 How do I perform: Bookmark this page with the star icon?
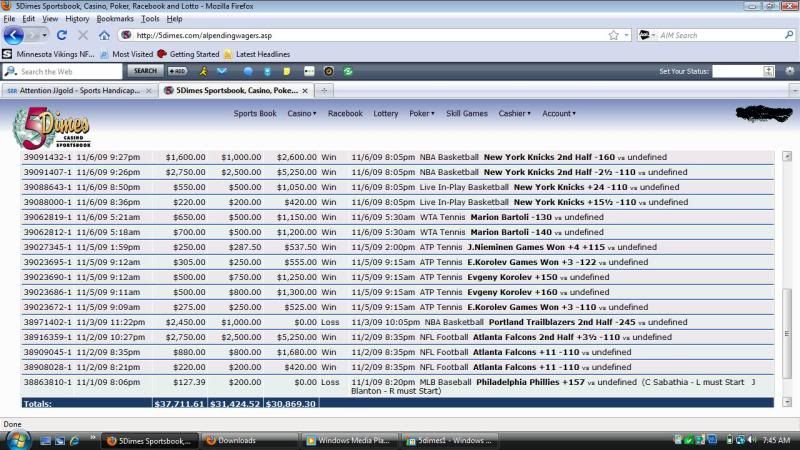click(613, 35)
